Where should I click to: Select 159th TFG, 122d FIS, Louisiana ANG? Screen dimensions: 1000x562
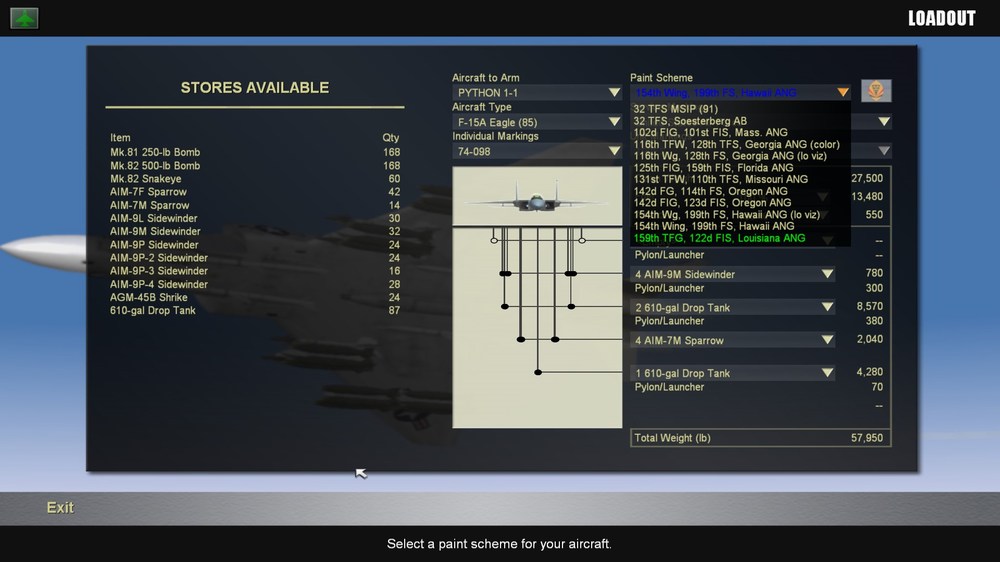coord(719,238)
